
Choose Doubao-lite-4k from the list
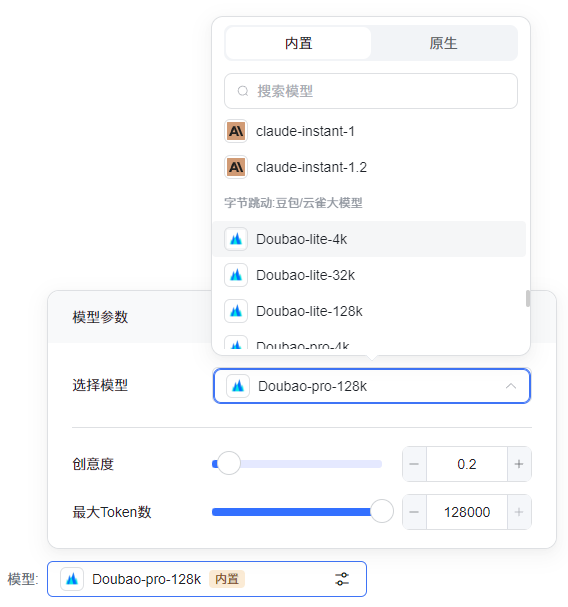click(369, 239)
